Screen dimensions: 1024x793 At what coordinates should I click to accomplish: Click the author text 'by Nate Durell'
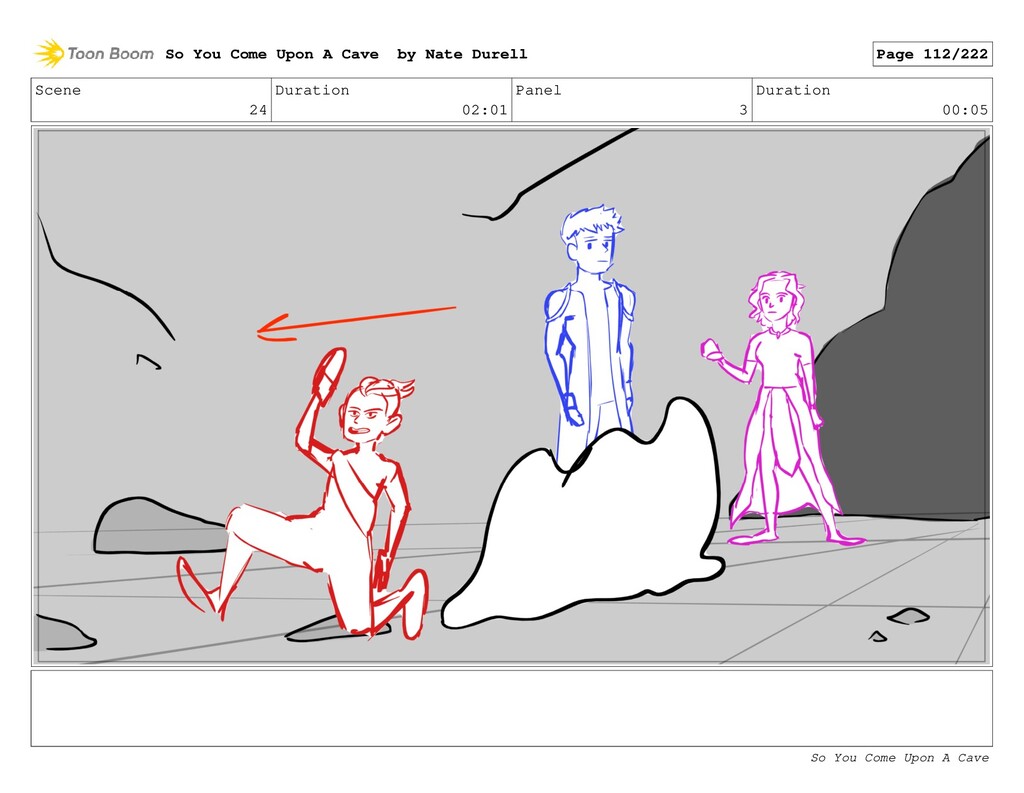pos(462,54)
